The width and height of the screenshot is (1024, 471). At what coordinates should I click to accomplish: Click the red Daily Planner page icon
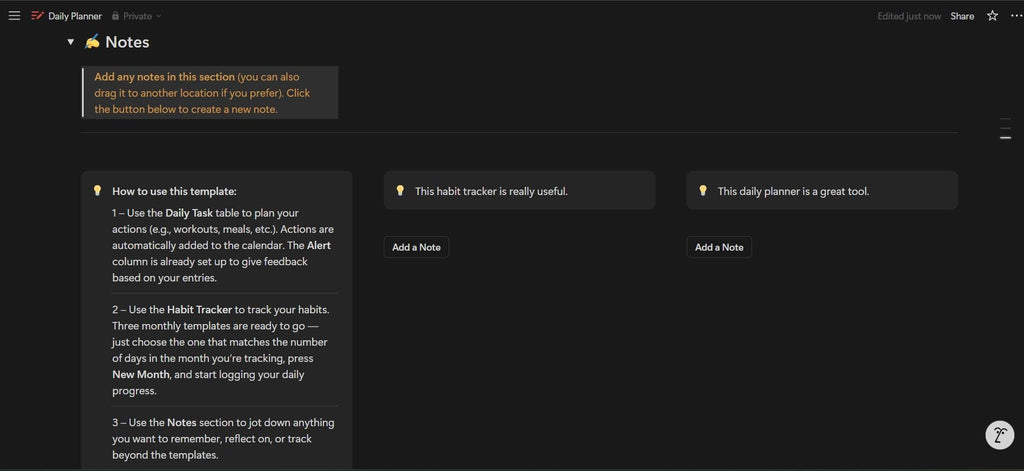(x=38, y=16)
